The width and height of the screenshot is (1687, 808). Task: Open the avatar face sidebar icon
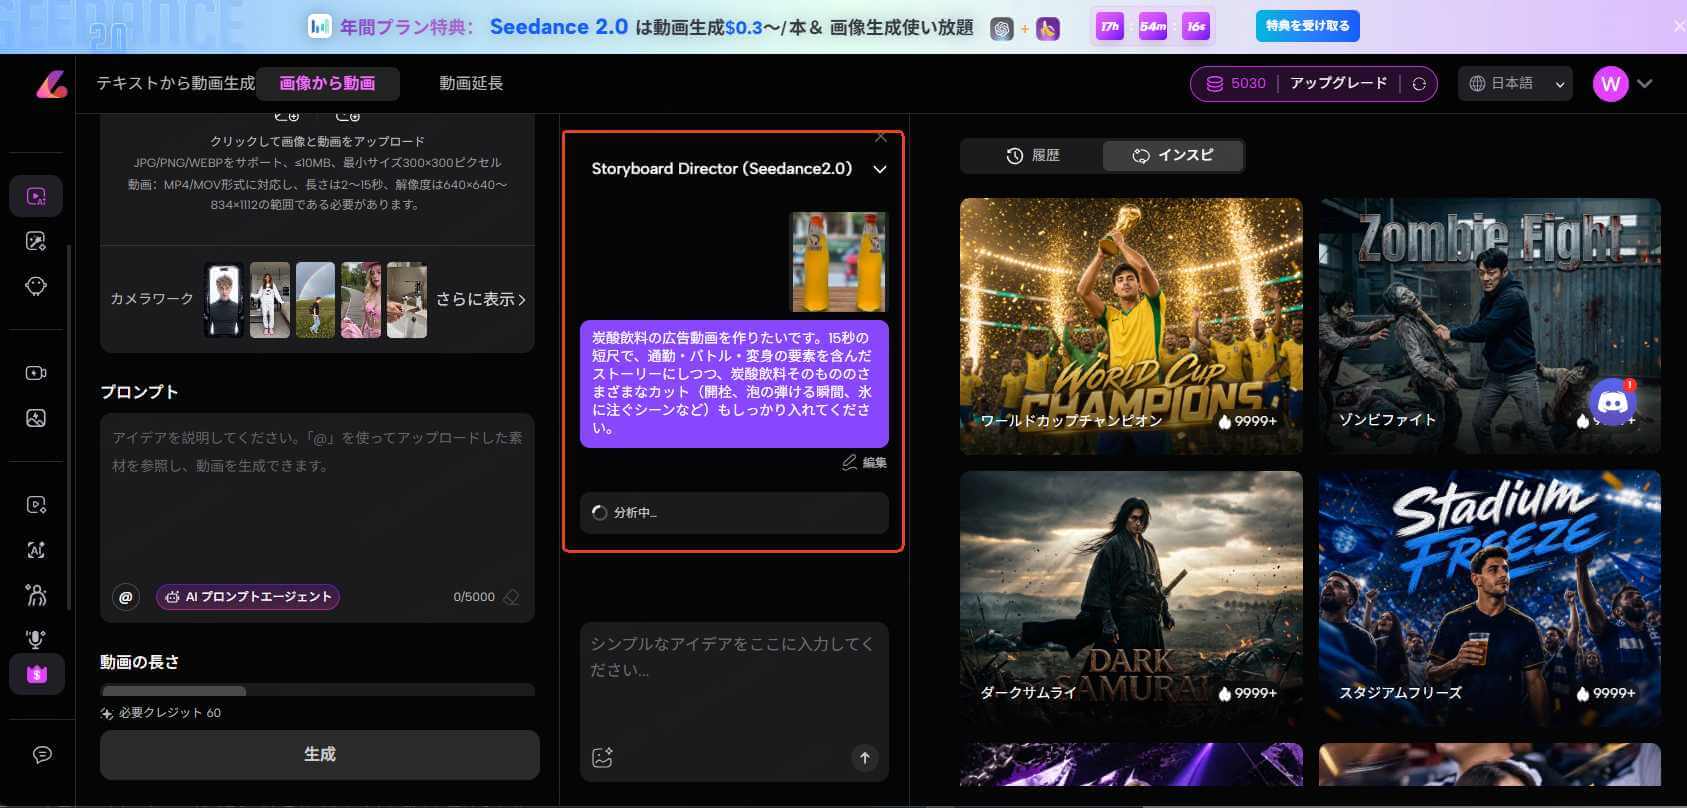click(x=36, y=286)
